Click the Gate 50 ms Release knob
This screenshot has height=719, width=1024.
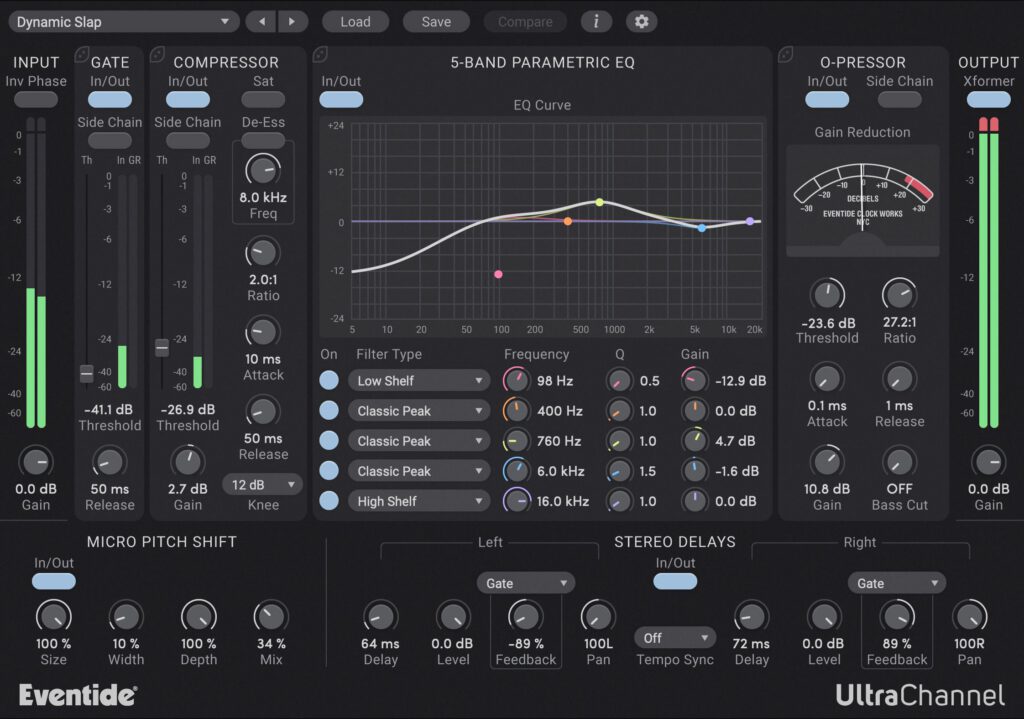coord(109,462)
